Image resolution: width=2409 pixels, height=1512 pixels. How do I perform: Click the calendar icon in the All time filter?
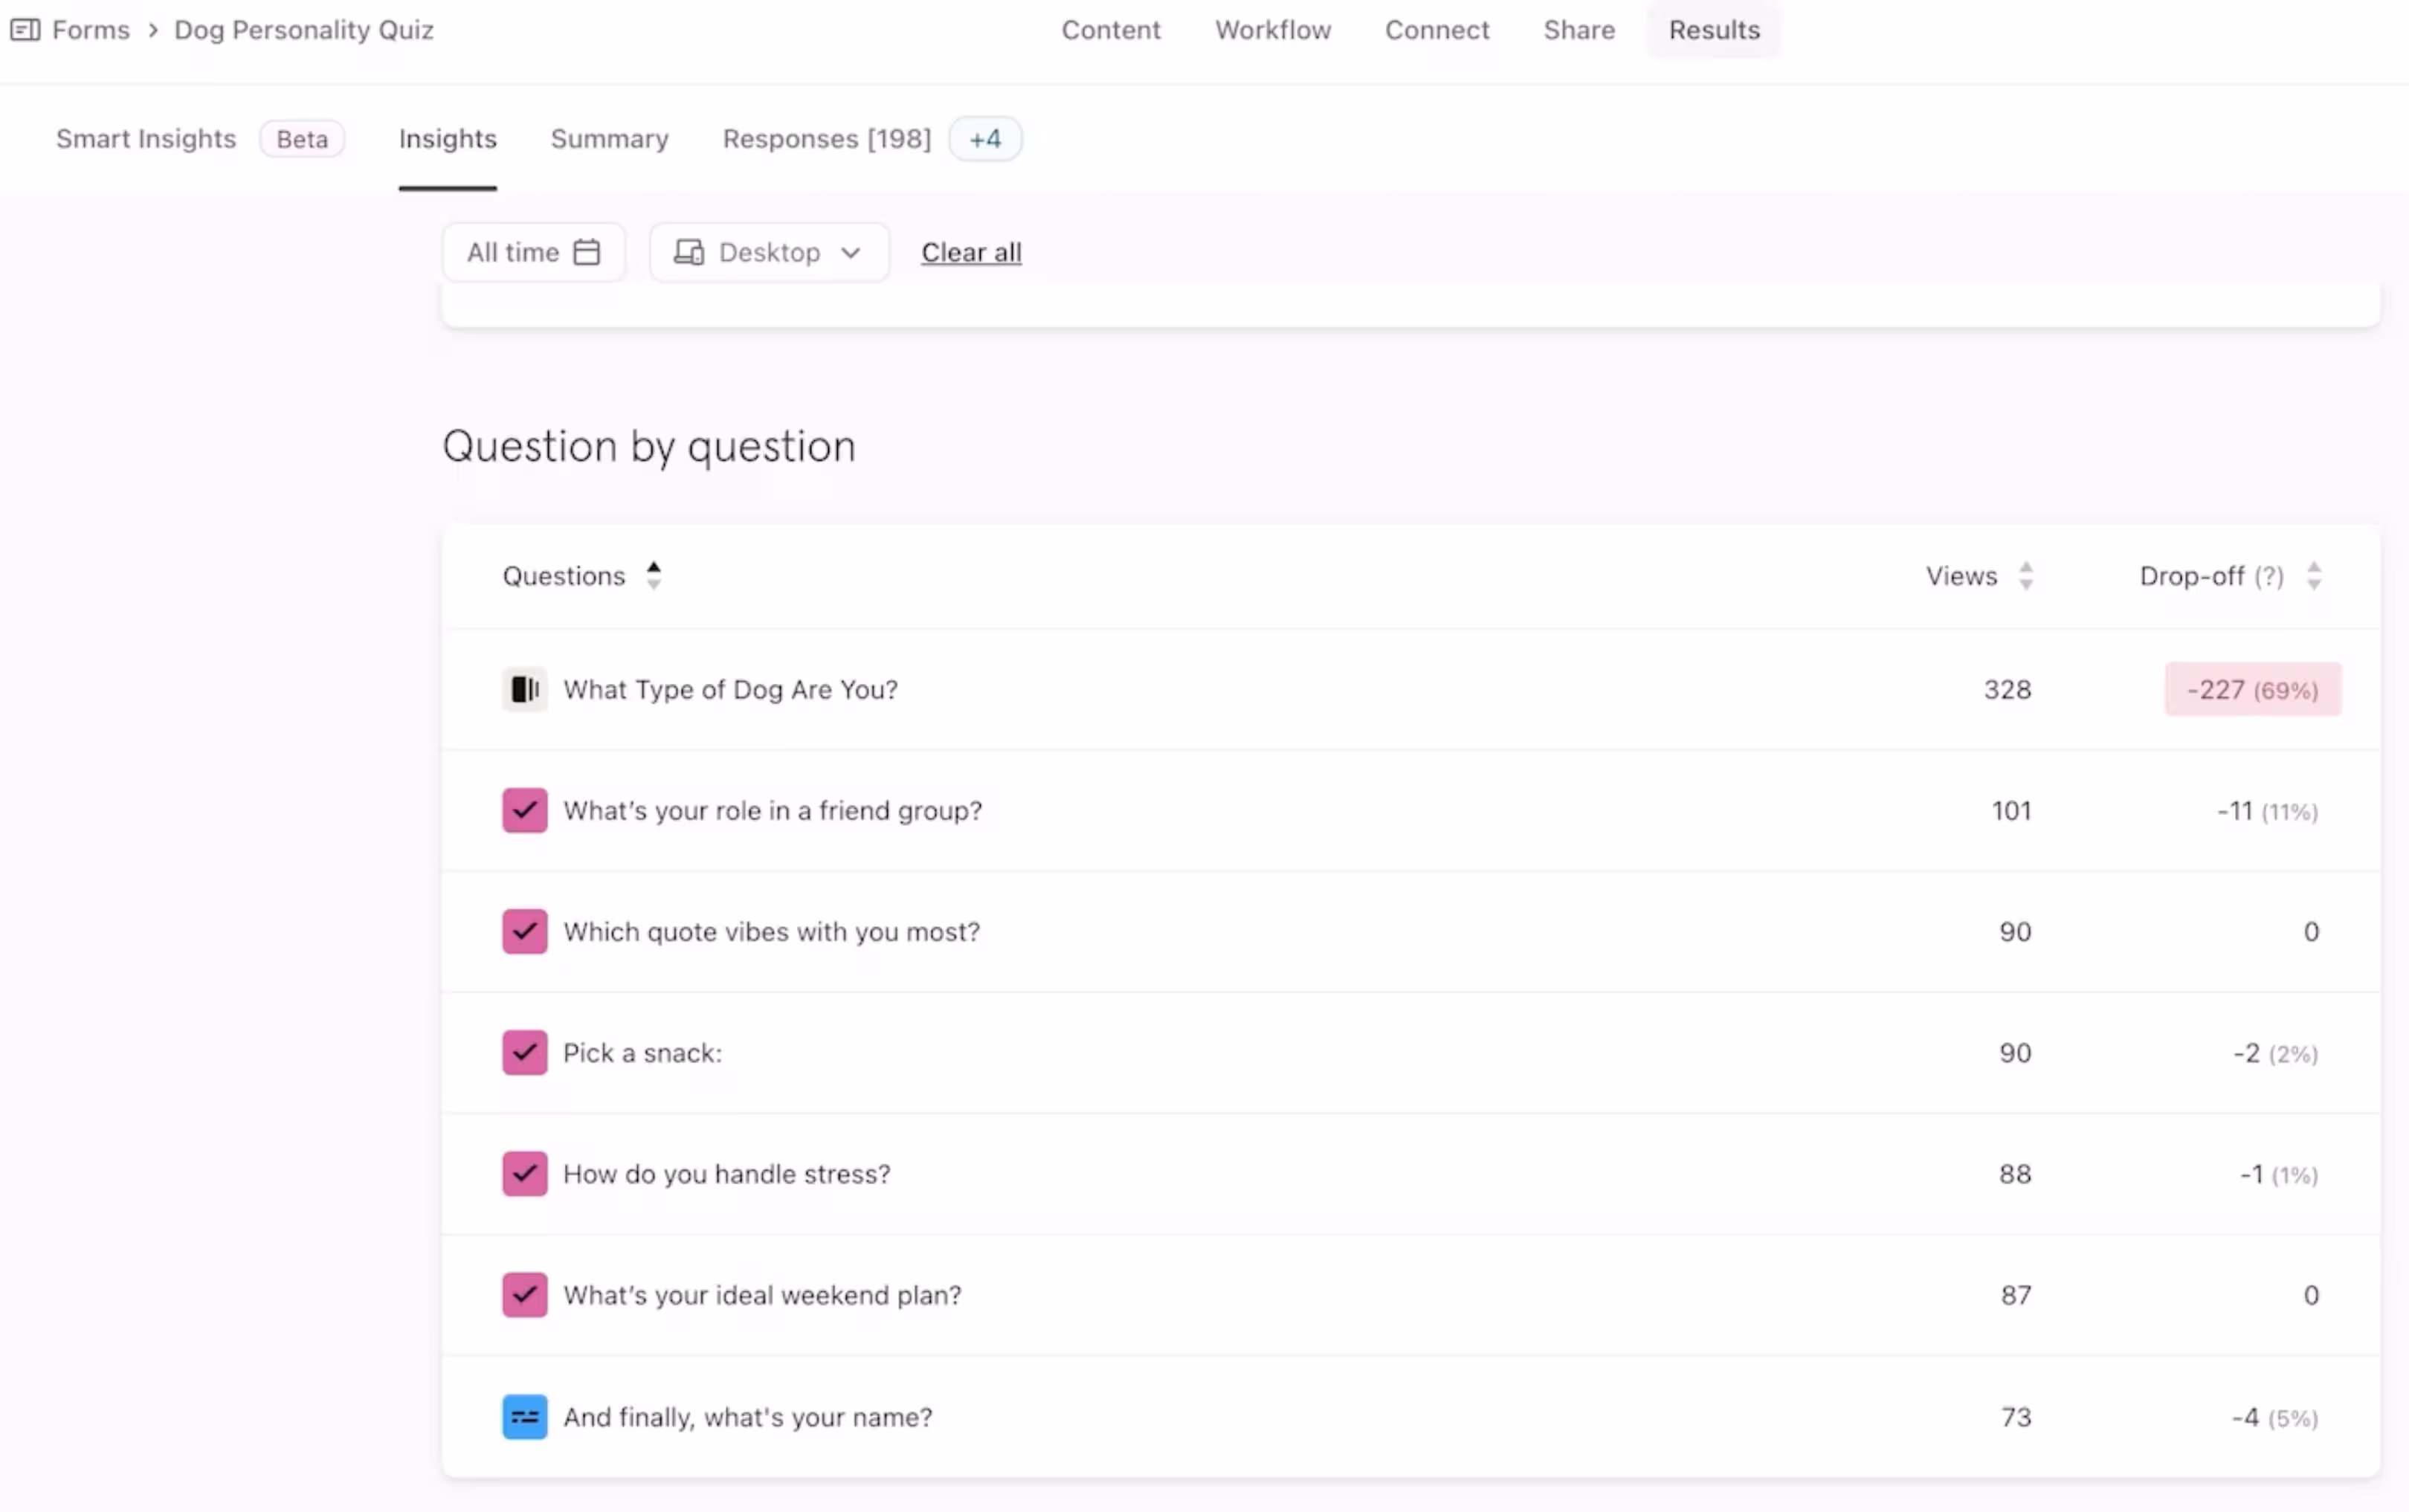[587, 252]
